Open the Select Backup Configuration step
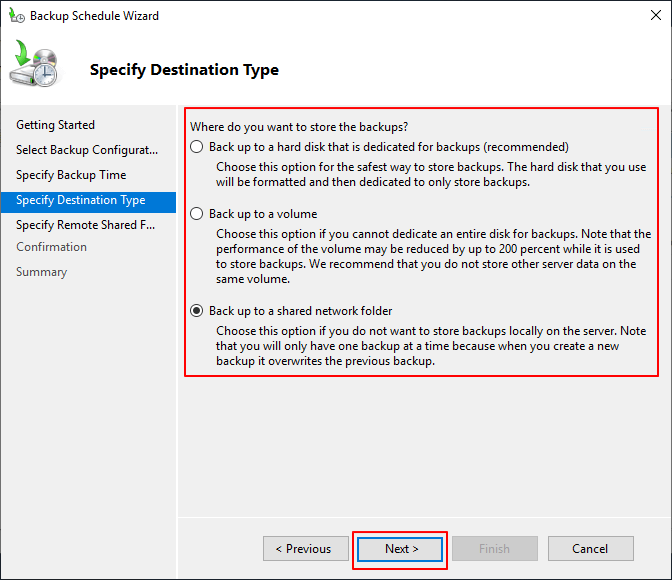672x580 pixels. coord(87,150)
